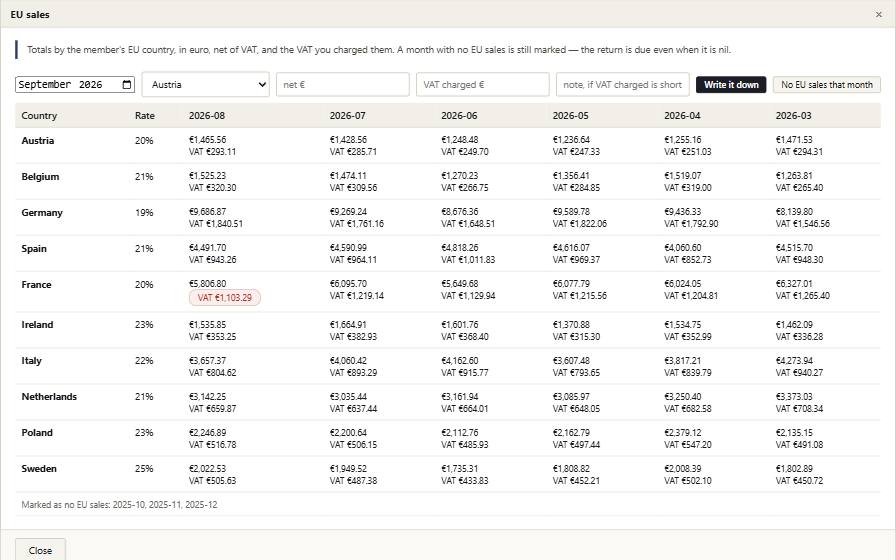Click the Marked as no EU sales note
The image size is (896, 560).
tap(119, 505)
